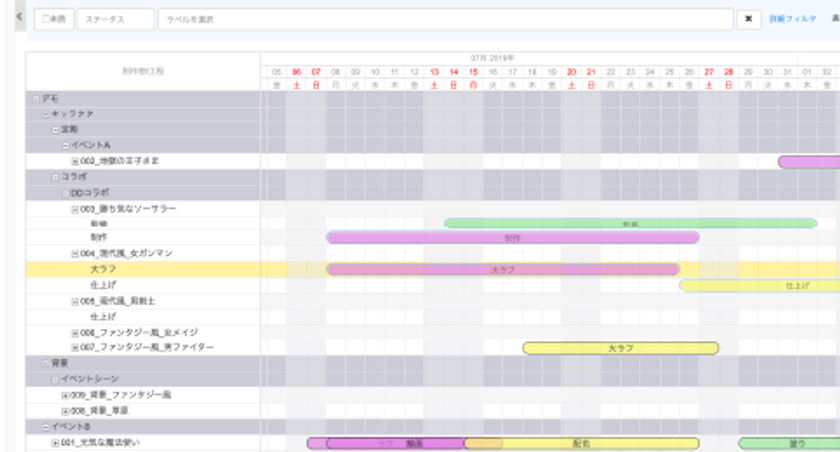Collapse the デモ tree node
Viewport: 840px width, 452px height.
[x=36, y=99]
